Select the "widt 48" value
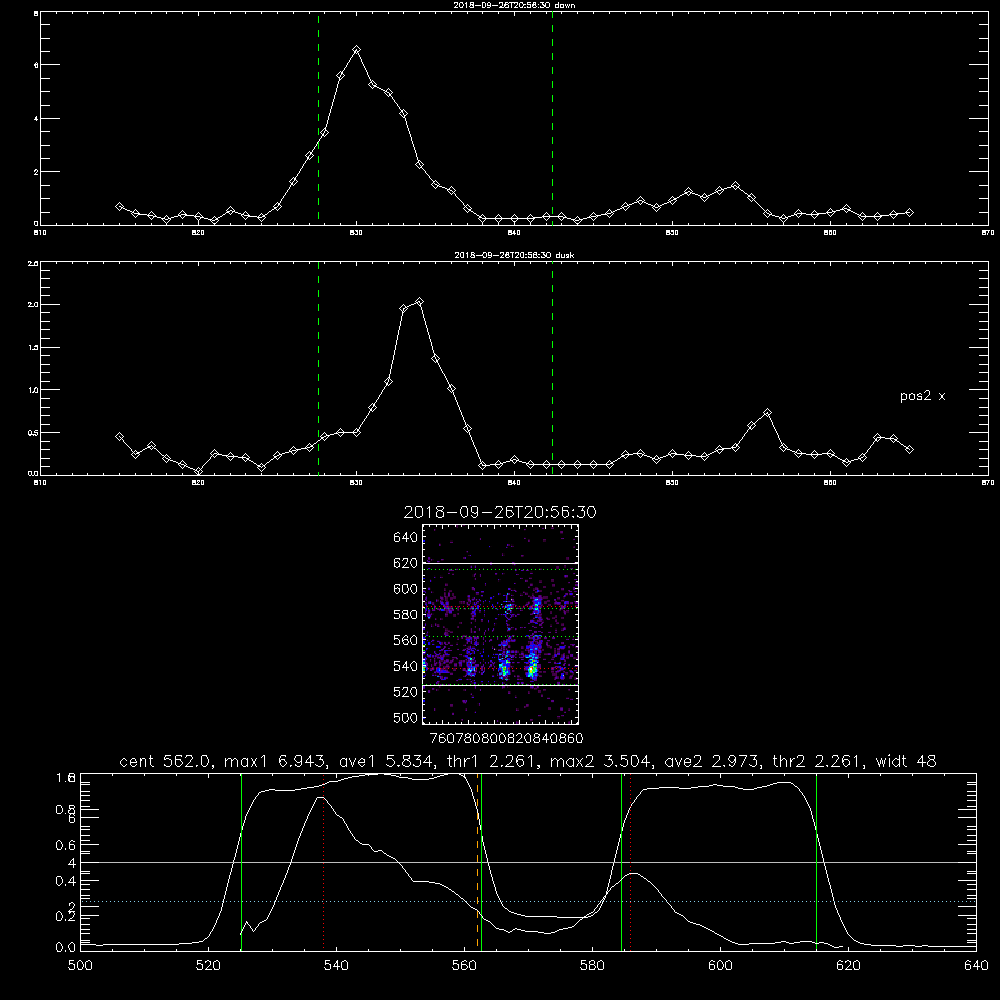The width and height of the screenshot is (1000, 1000). [x=906, y=761]
